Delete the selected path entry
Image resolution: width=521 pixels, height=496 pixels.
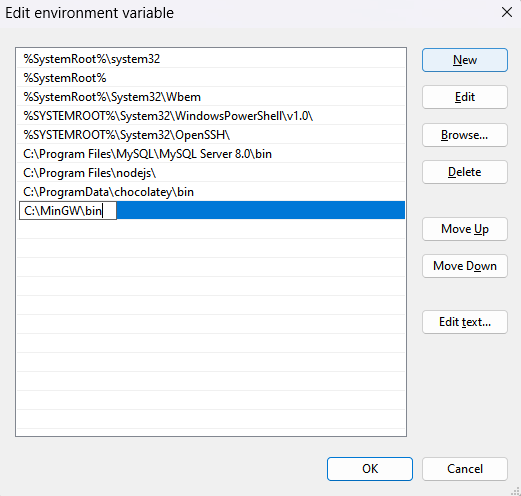465,172
